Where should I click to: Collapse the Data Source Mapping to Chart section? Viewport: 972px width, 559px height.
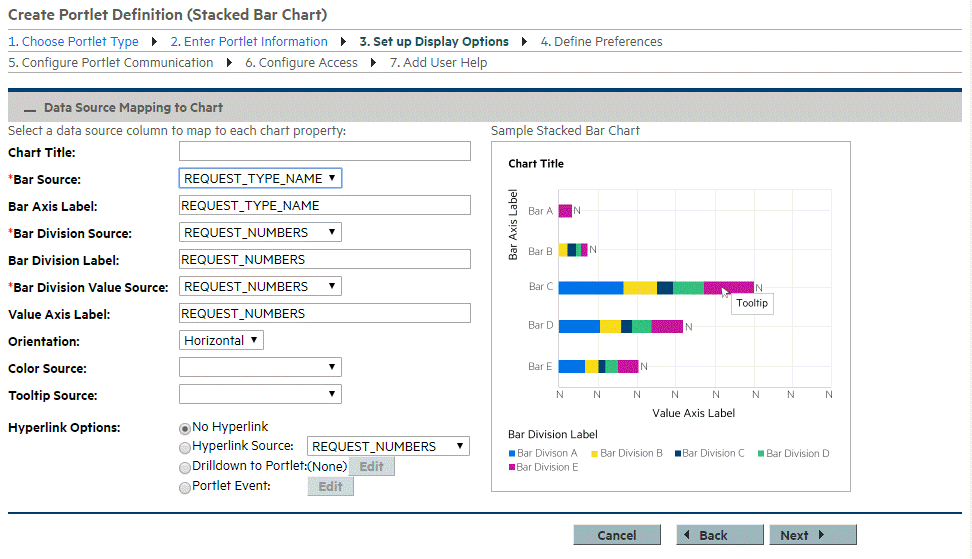point(30,108)
